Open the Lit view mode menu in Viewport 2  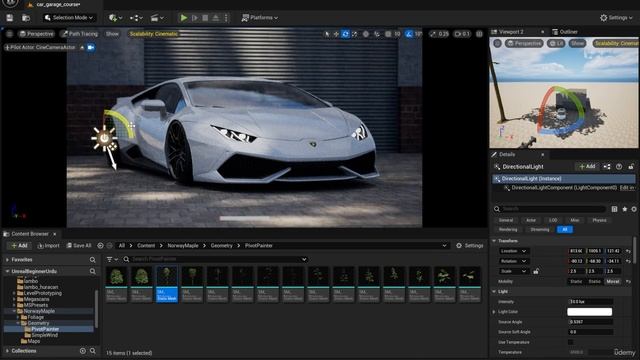(556, 43)
